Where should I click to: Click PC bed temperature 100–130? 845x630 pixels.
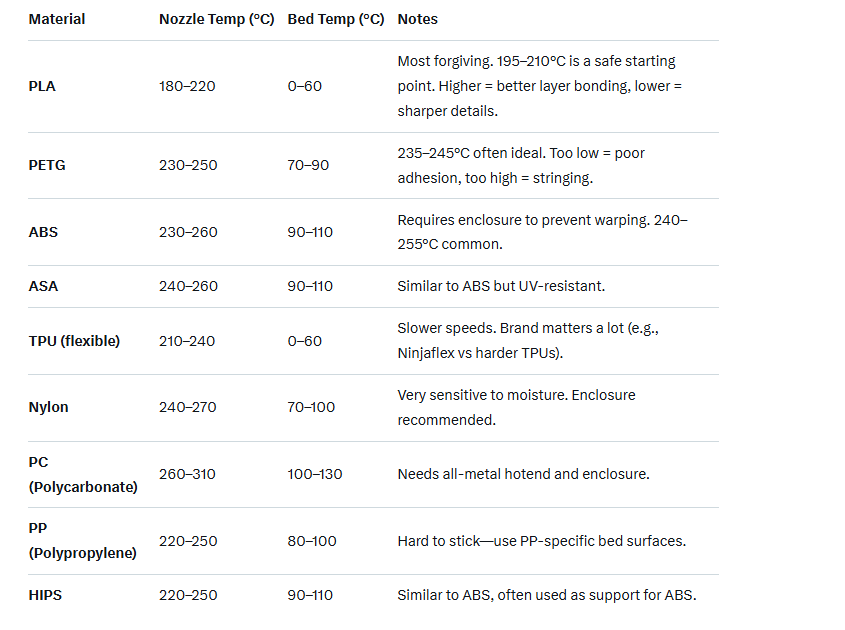pyautogui.click(x=315, y=474)
